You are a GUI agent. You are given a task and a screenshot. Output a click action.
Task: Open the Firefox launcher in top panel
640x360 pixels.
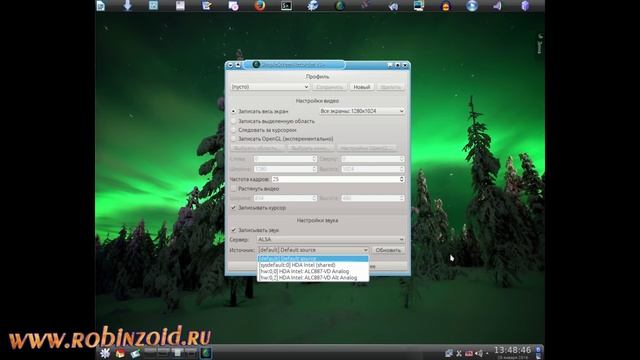click(x=260, y=5)
